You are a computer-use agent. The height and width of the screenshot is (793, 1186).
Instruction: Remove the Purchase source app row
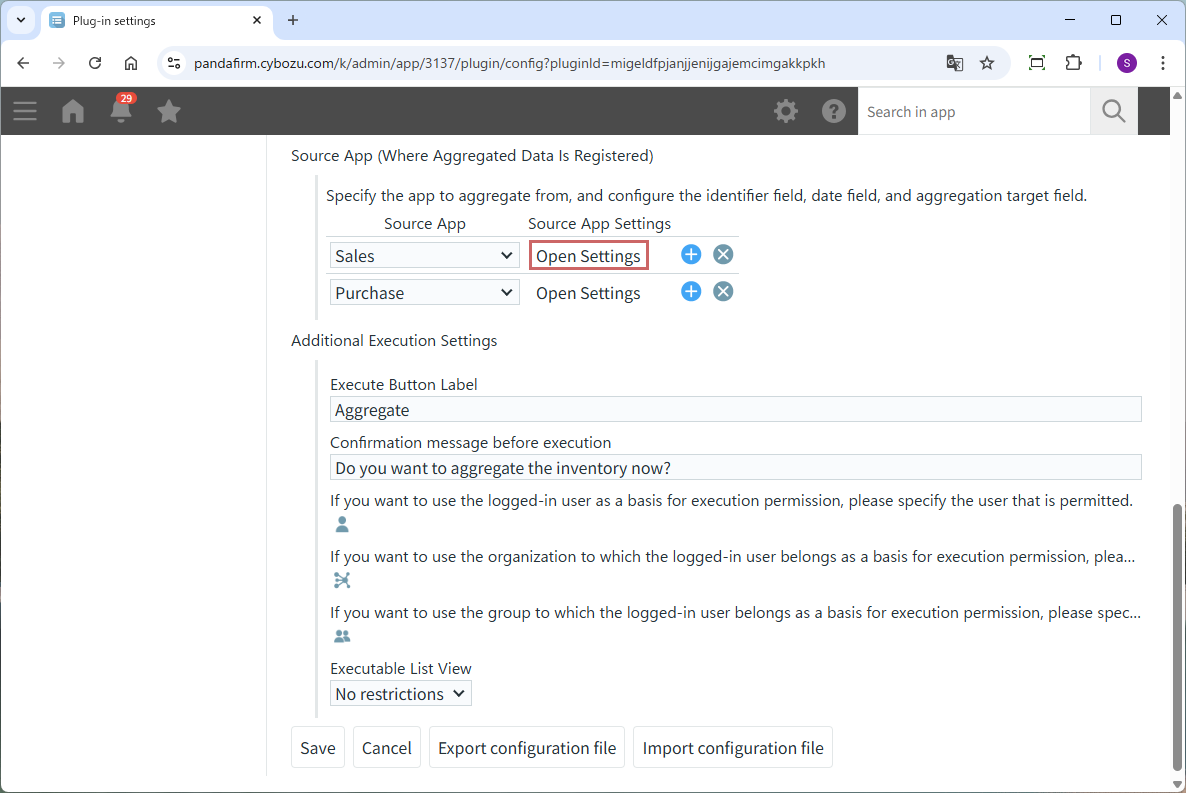(723, 292)
